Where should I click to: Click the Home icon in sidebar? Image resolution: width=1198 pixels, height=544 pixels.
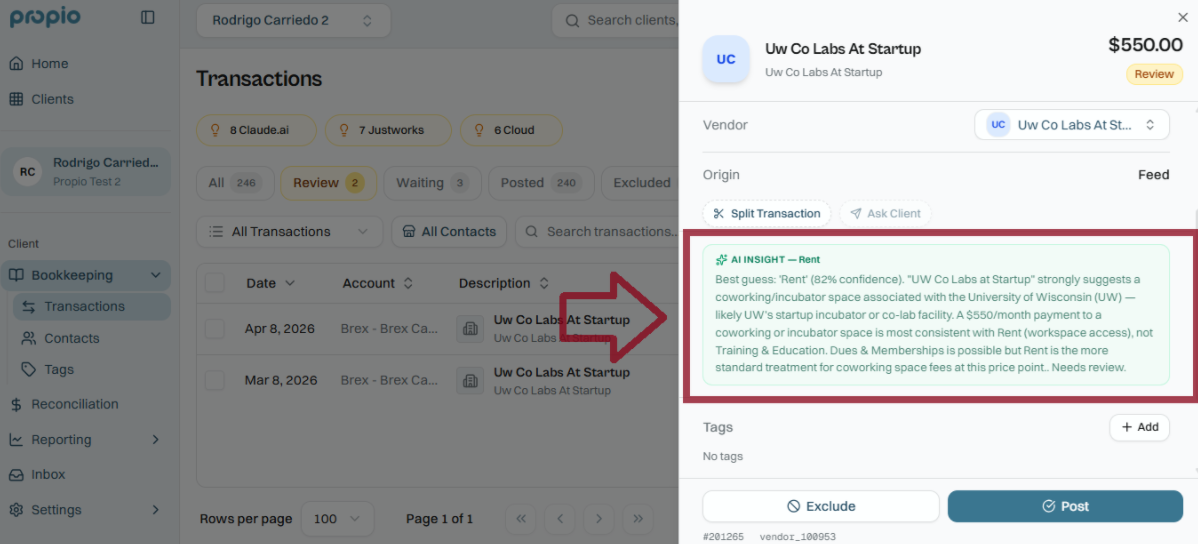[16, 63]
